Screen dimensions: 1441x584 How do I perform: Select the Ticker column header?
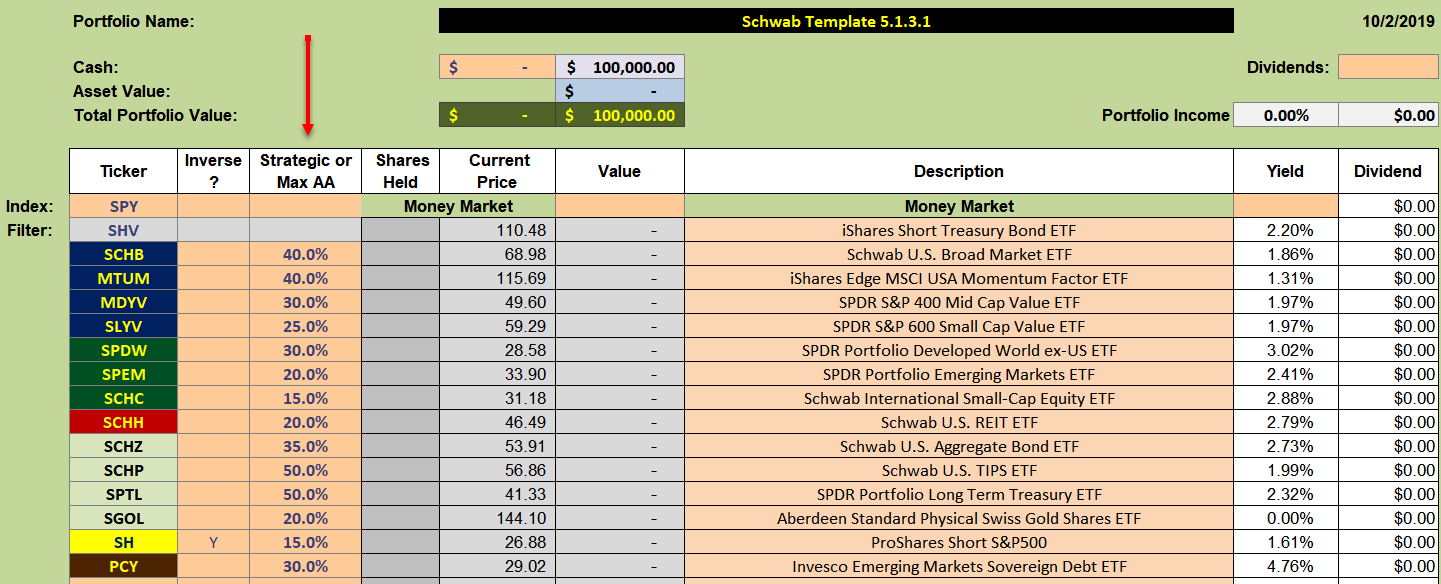pyautogui.click(x=124, y=171)
